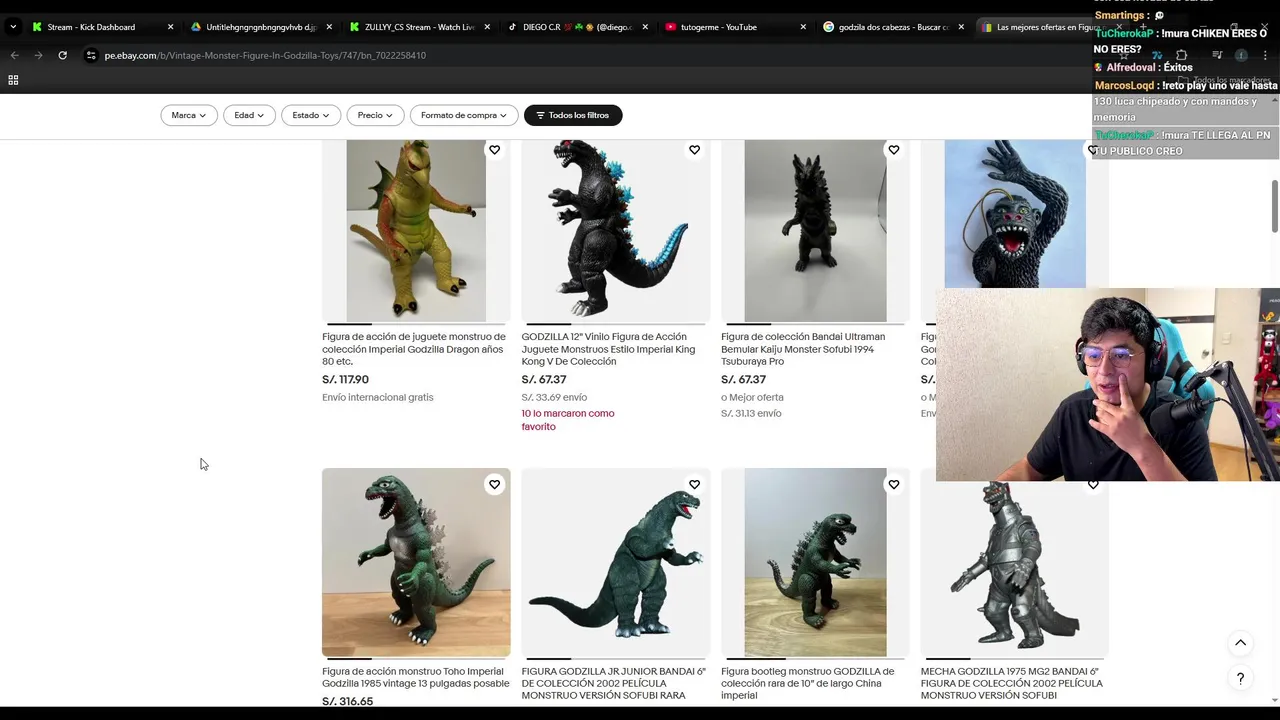This screenshot has width=1280, height=720.
Task: Open the Edad filter dropdown
Action: point(249,115)
